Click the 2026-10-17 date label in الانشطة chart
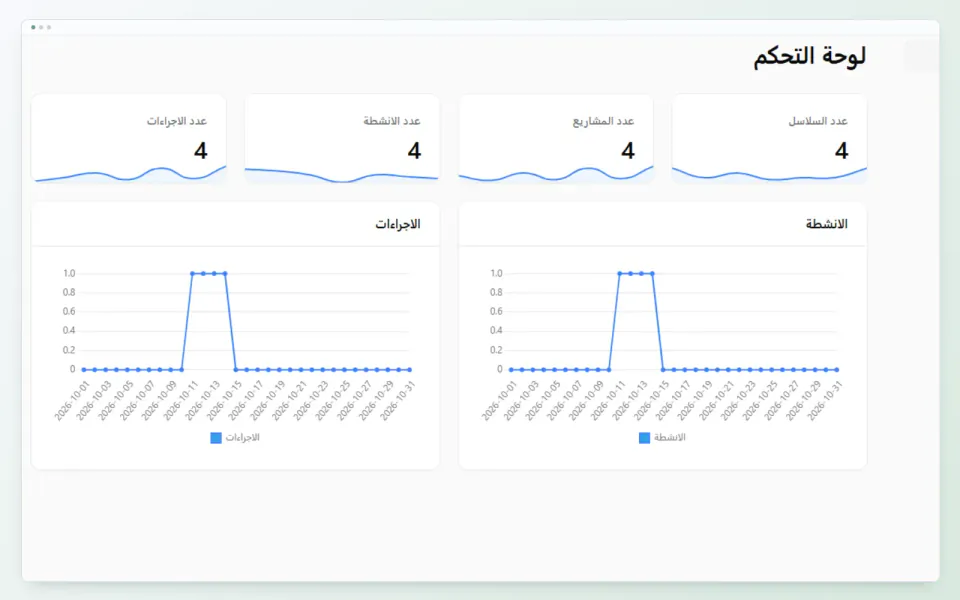Screen dimensions: 960x600 [673, 400]
